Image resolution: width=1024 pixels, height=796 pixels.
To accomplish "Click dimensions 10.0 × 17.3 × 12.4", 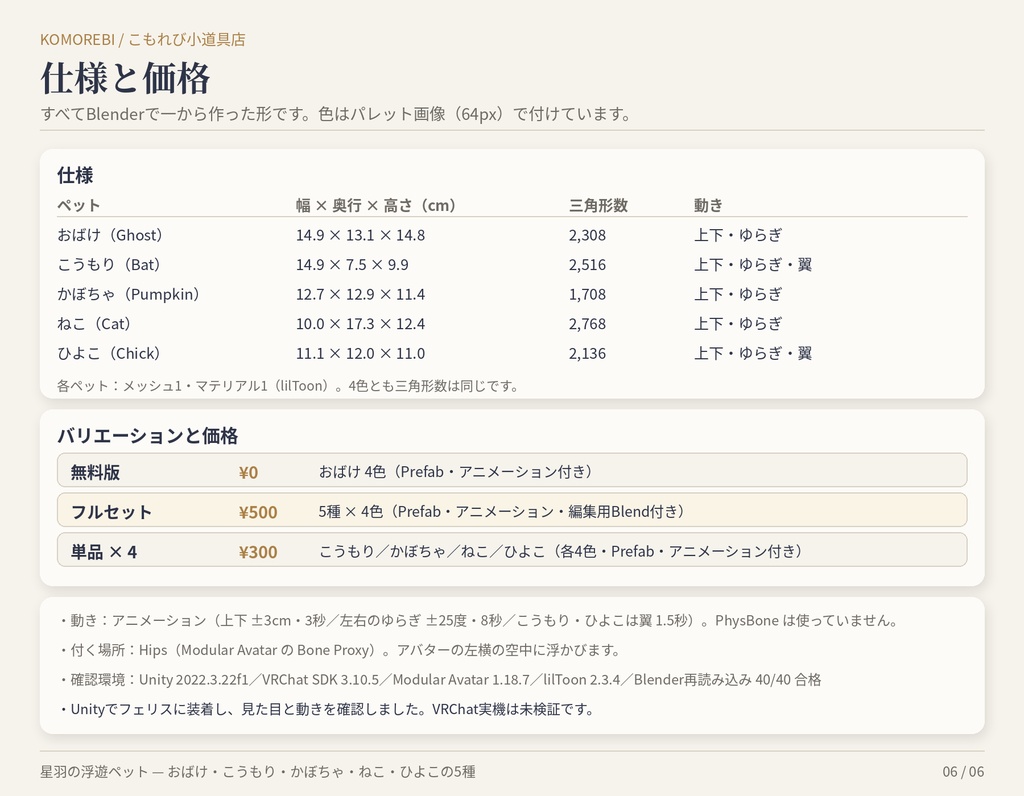I will (360, 324).
